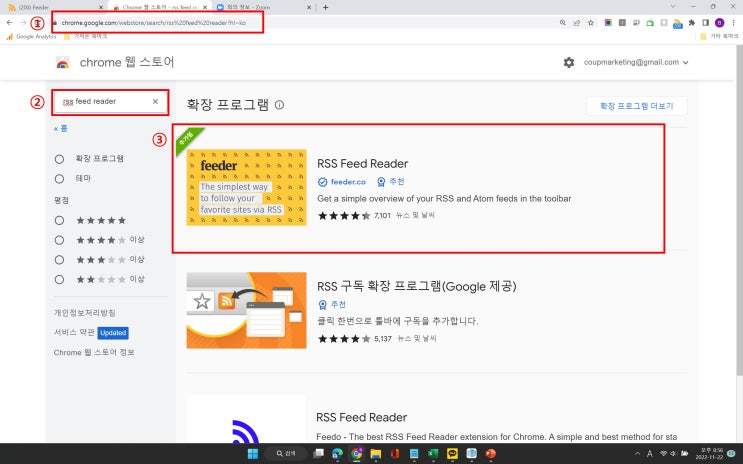
Task: Toggle the browser side panel icon
Action: pyautogui.click(x=706, y=22)
